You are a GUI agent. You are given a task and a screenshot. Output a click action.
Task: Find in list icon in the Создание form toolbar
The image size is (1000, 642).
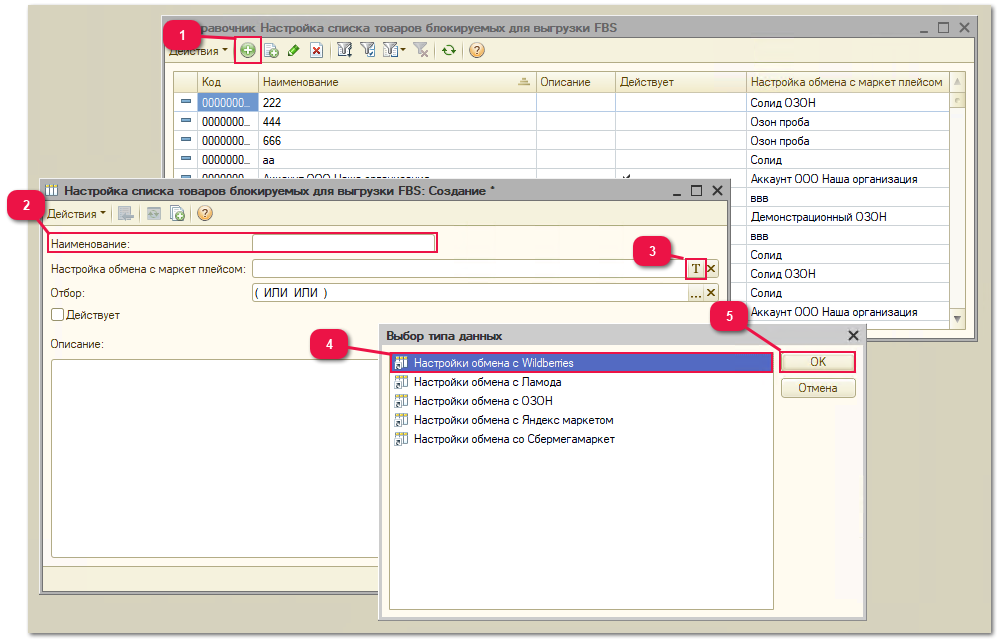tap(126, 214)
